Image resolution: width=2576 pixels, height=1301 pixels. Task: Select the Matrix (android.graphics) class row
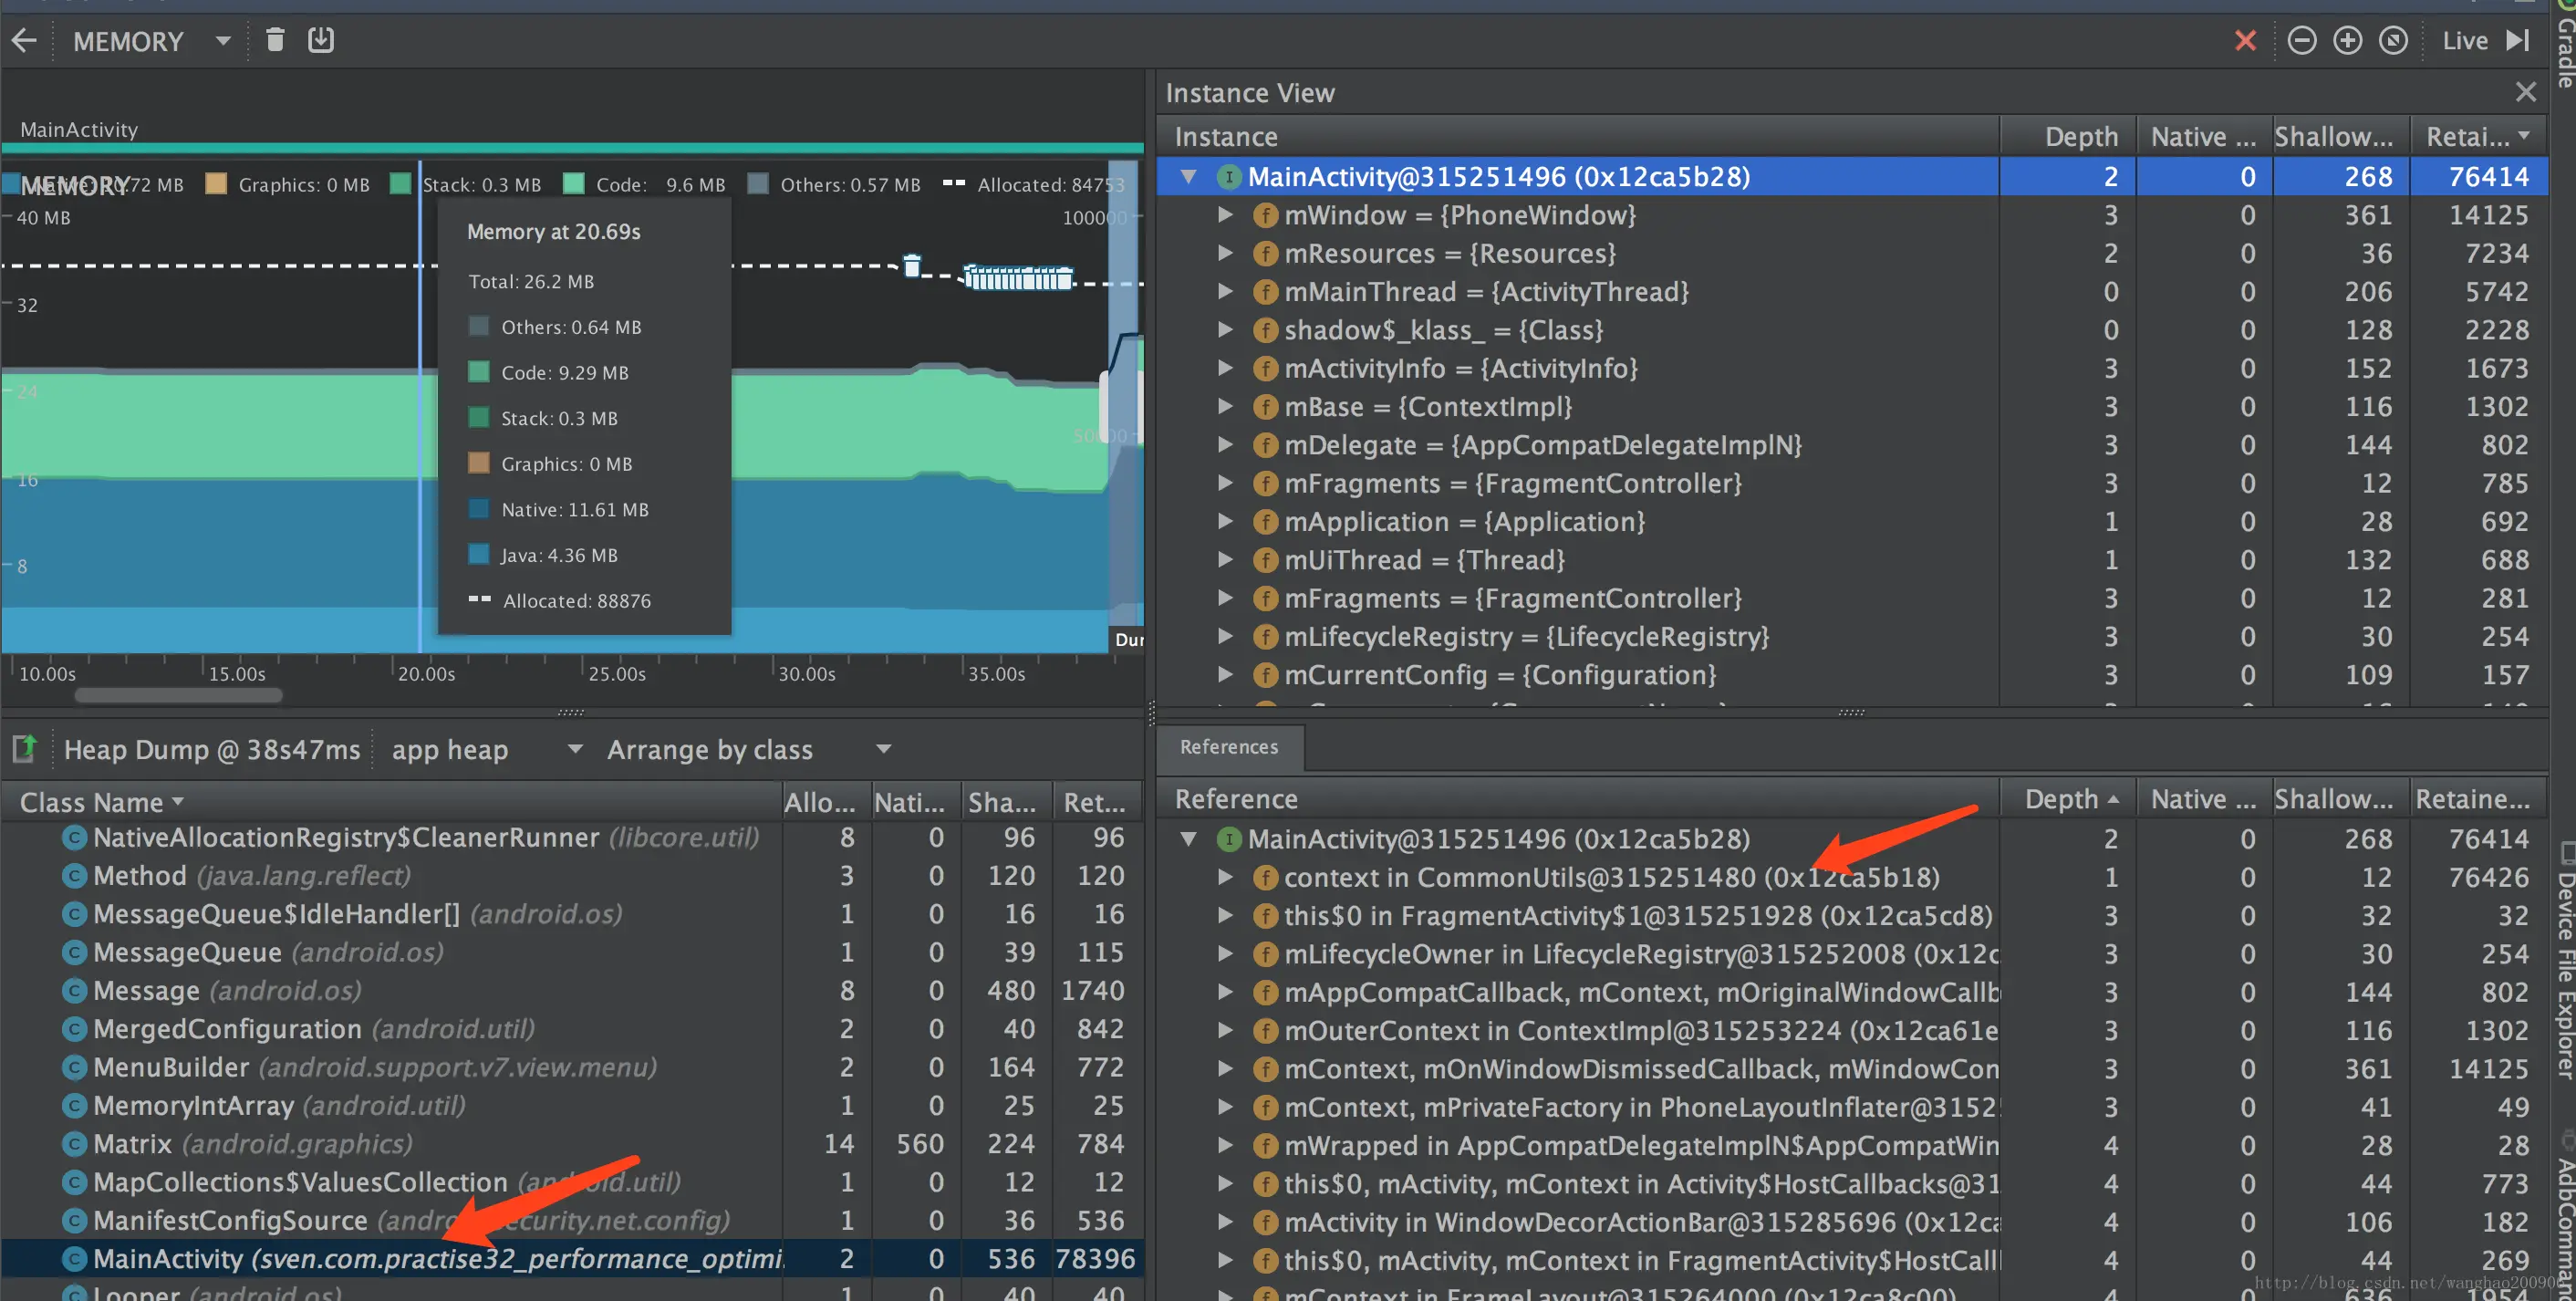click(572, 1143)
